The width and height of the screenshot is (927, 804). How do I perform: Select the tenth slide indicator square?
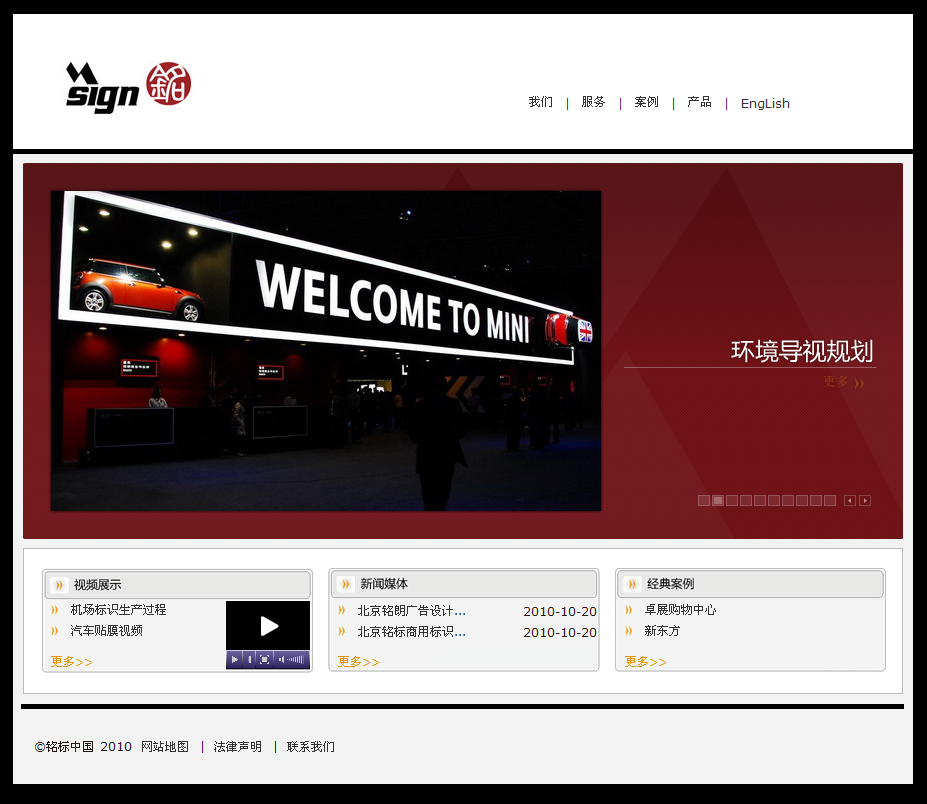(830, 501)
